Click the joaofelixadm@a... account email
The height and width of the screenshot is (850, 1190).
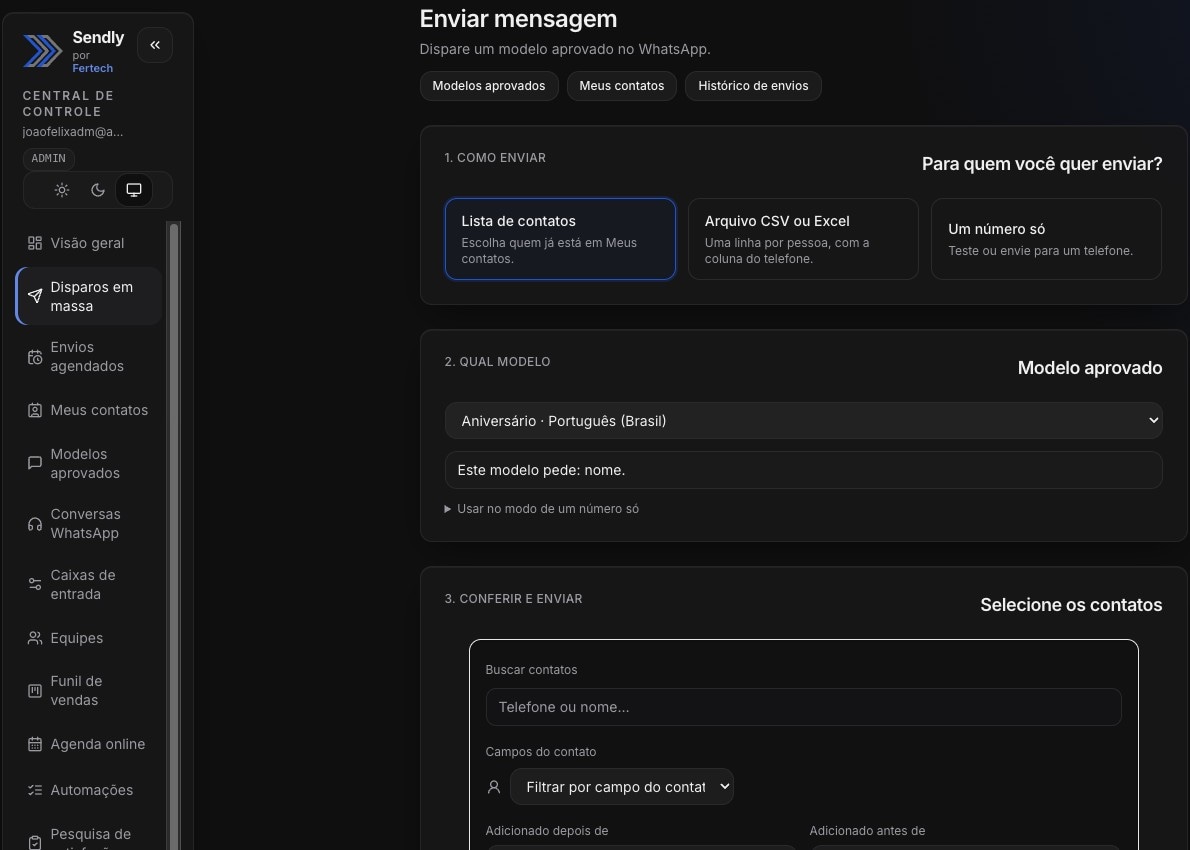(x=73, y=132)
